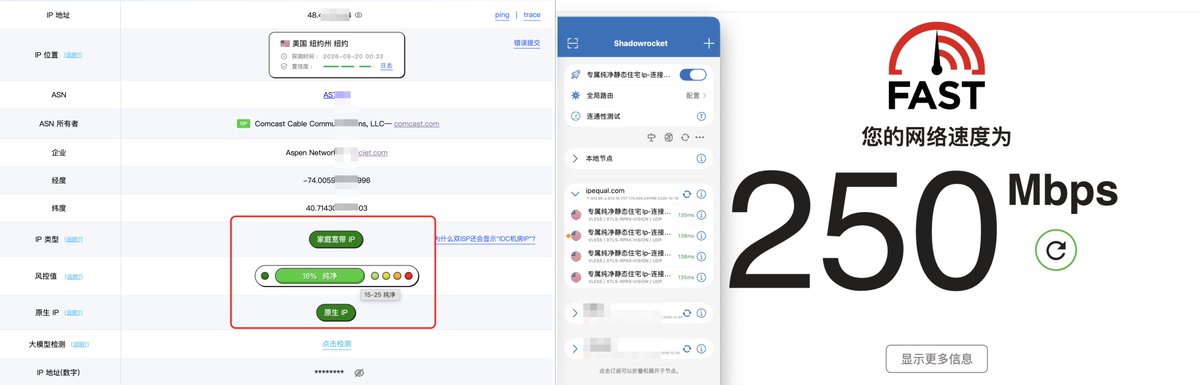Click the dark green dot left of the risk bar
Image resolution: width=1200 pixels, height=385 pixels.
click(x=264, y=275)
